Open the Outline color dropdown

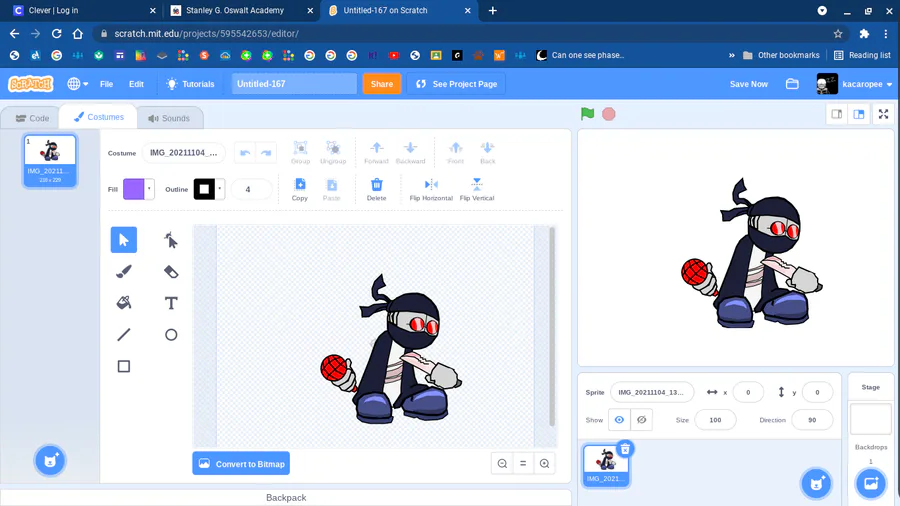point(219,189)
